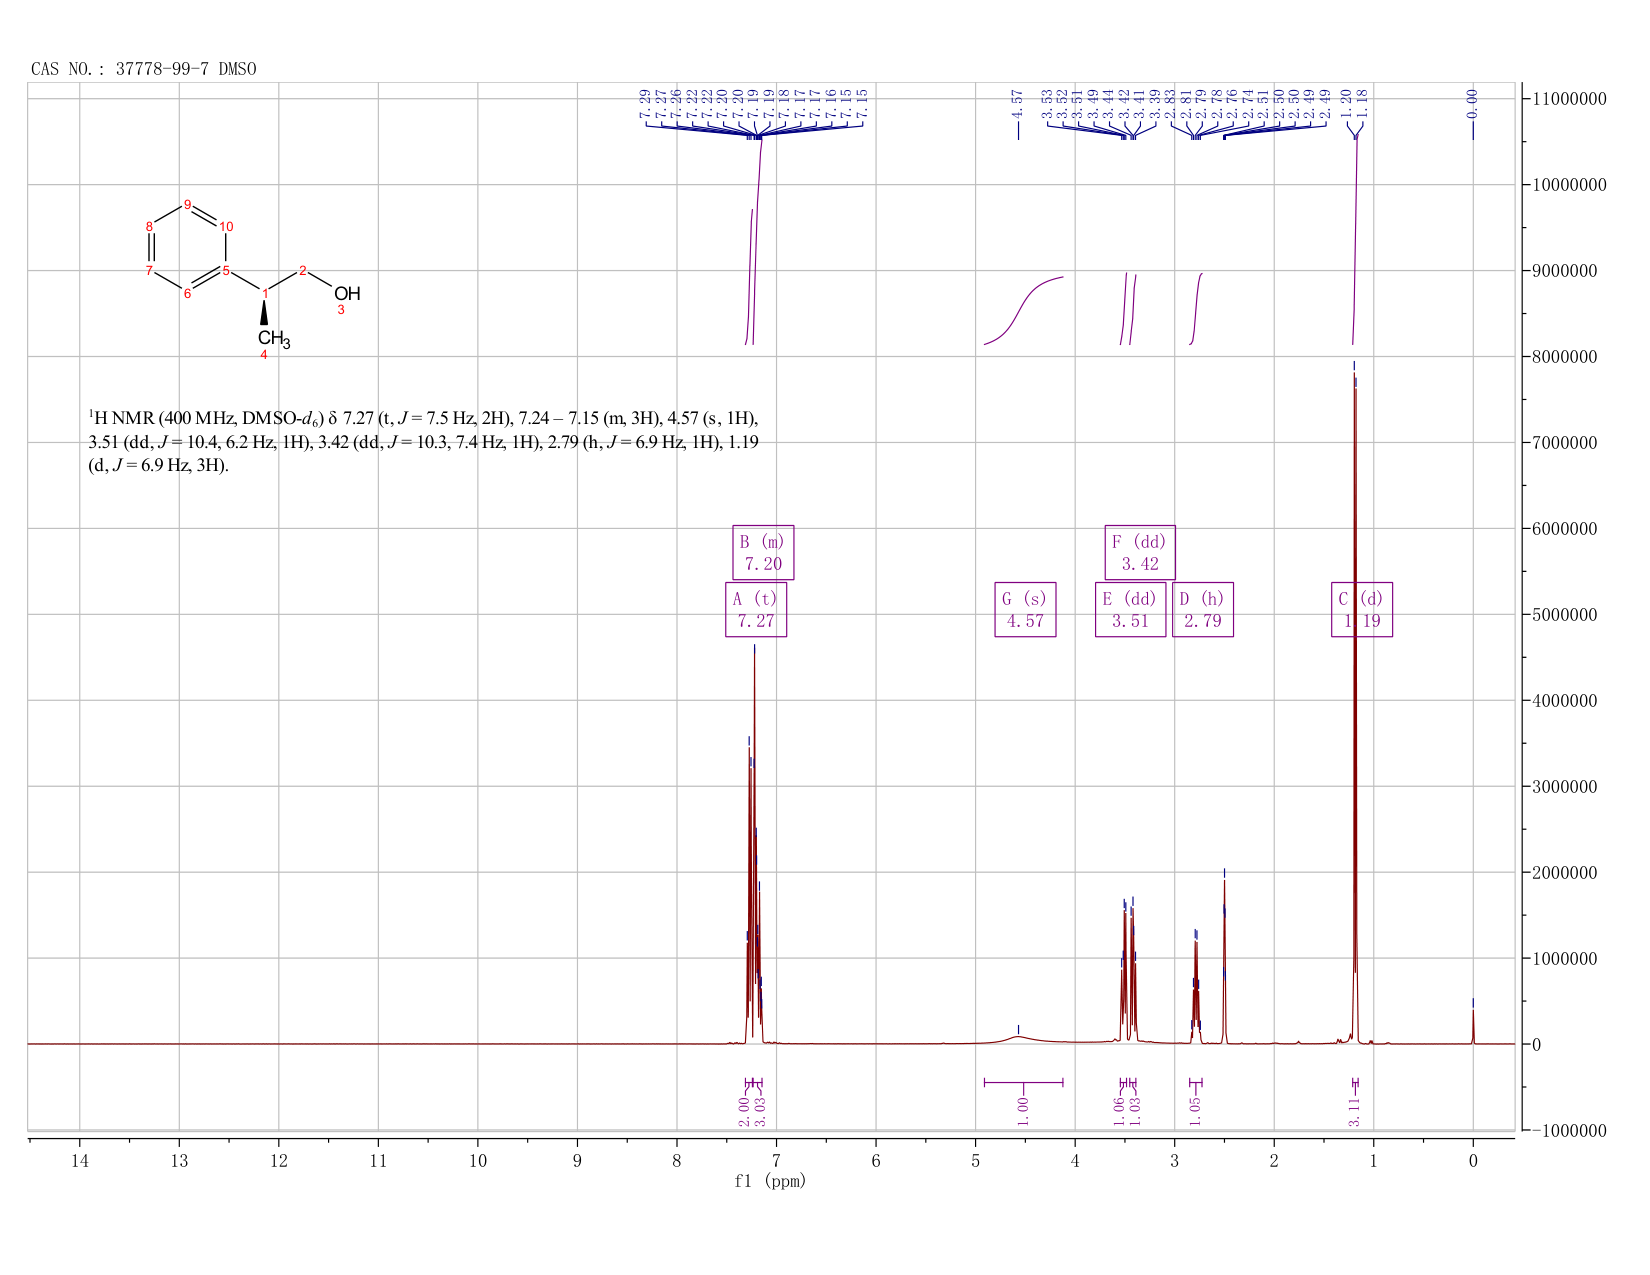Click the CH3 group in the structure
The image size is (1650, 1275).
click(x=273, y=339)
